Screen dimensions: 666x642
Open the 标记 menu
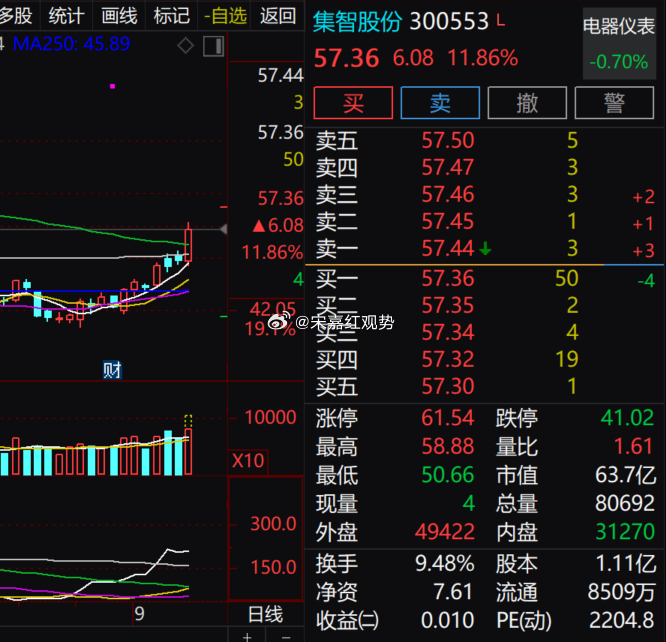[172, 16]
